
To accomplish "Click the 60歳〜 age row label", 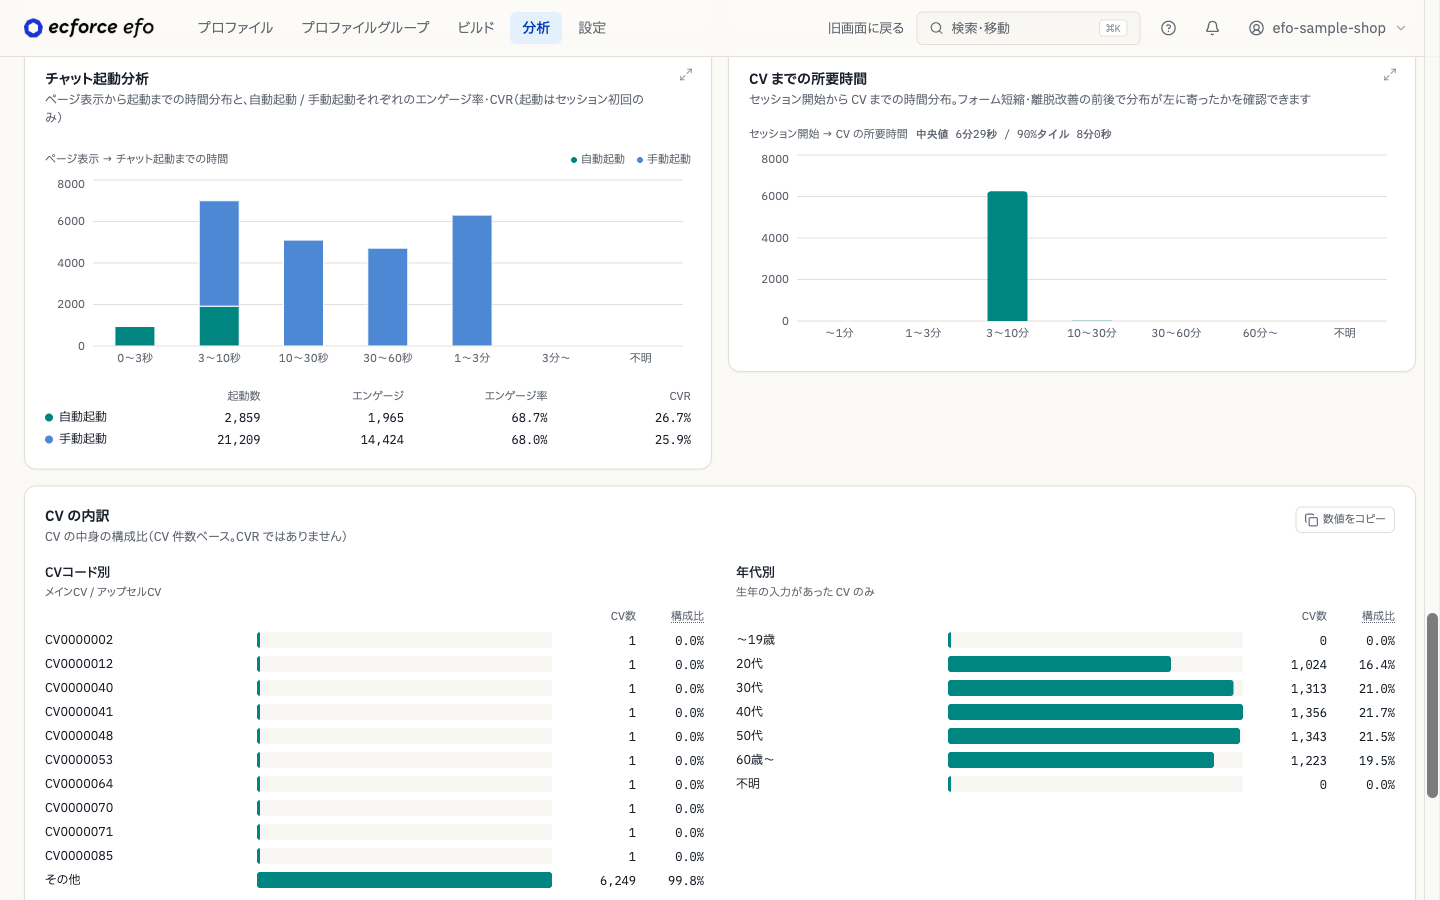I will tap(755, 760).
